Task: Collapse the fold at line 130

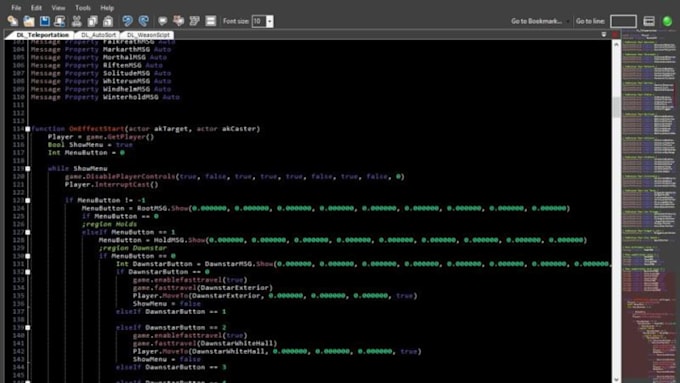Action: click(28, 256)
